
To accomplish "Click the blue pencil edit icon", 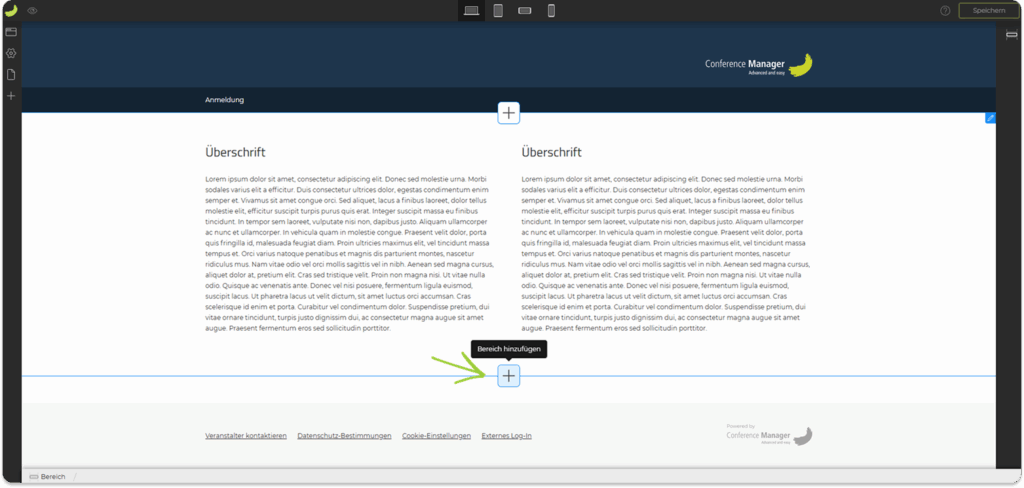I will click(x=990, y=118).
